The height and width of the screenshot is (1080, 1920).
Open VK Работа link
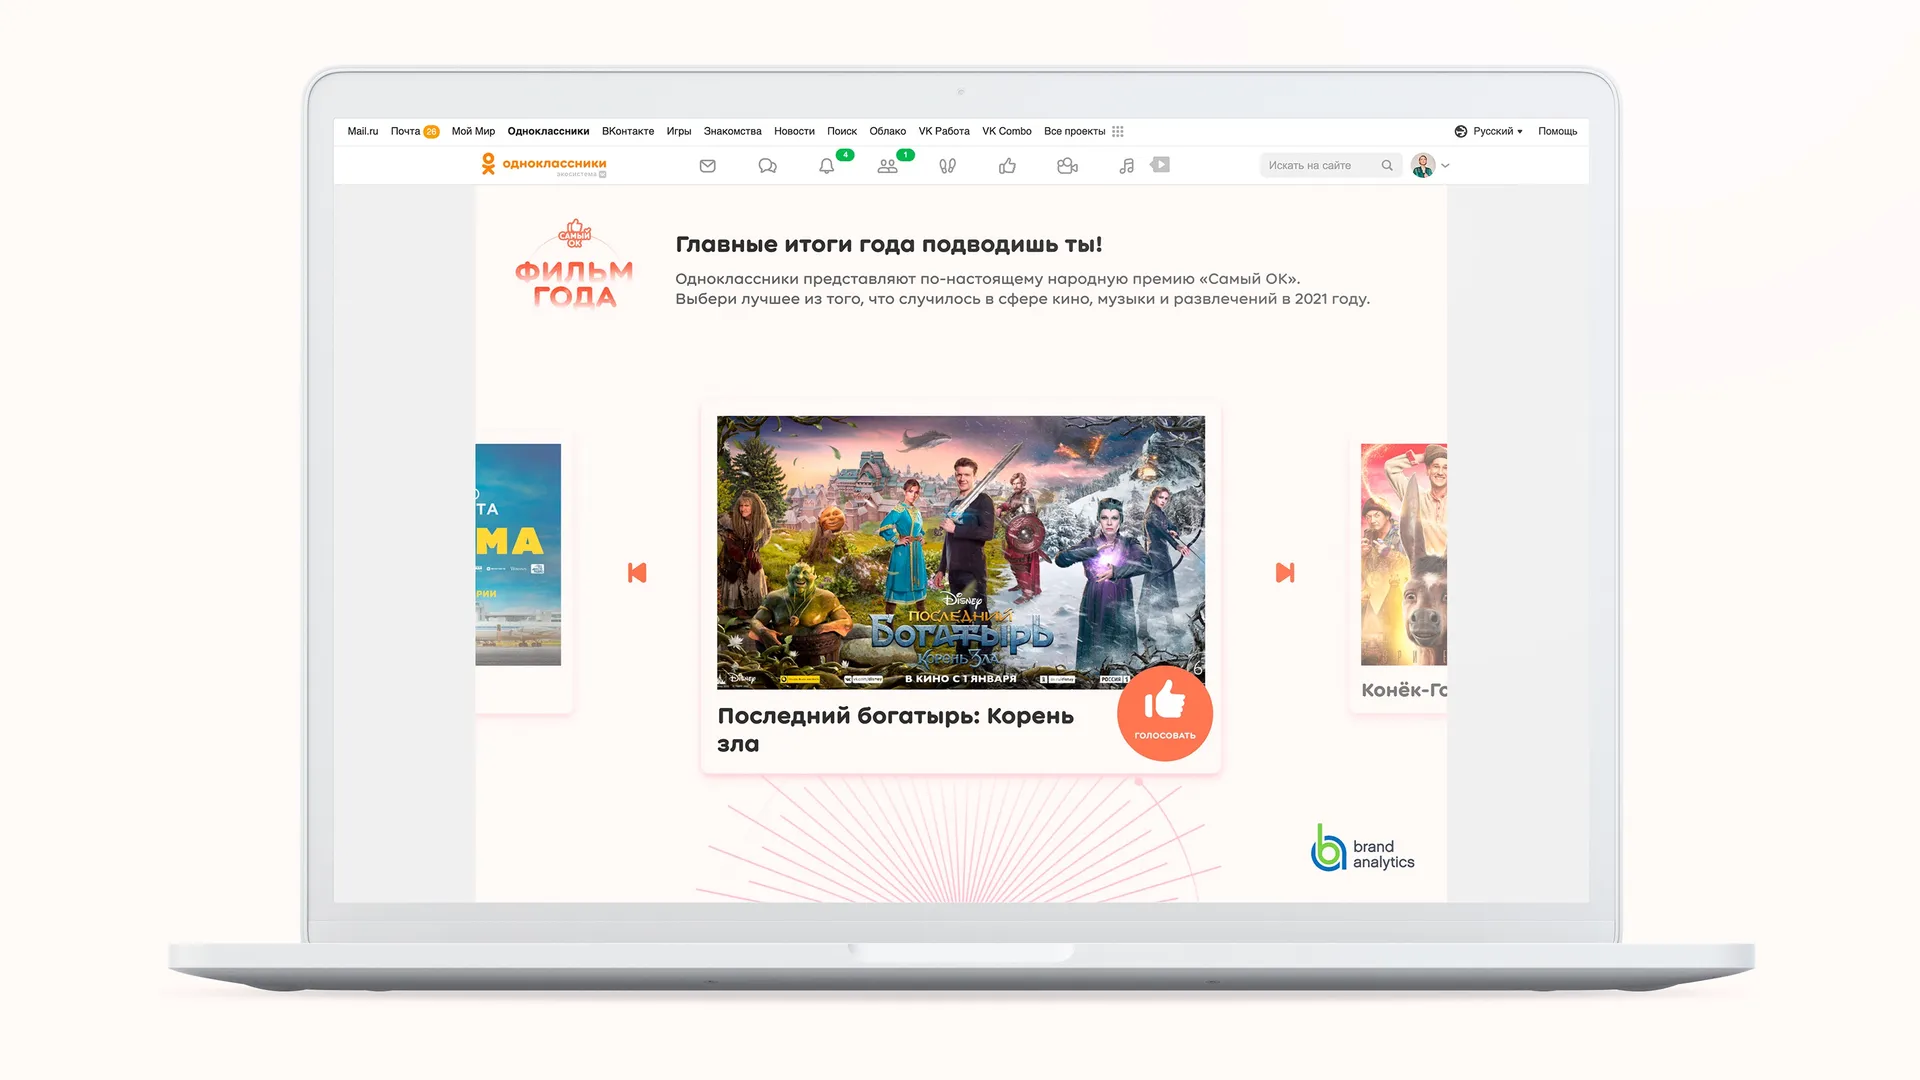tap(944, 131)
